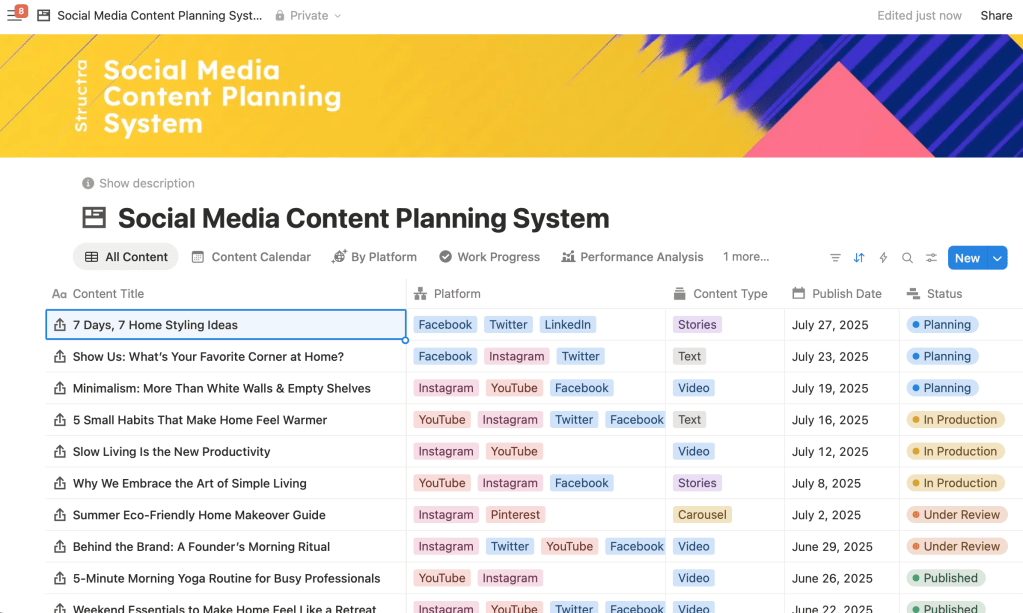Open the dropdown arrow beside New
Screen dimensions: 1023x613
(997, 258)
